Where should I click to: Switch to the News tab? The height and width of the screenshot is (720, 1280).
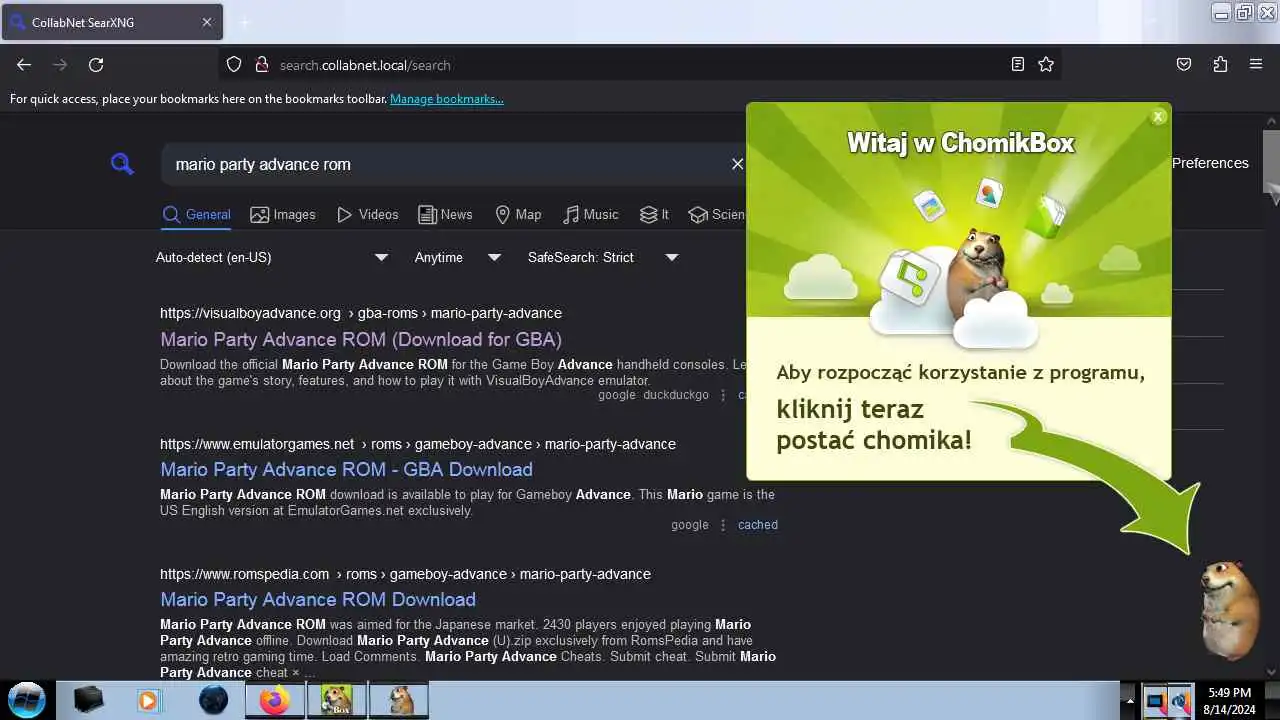click(445, 214)
